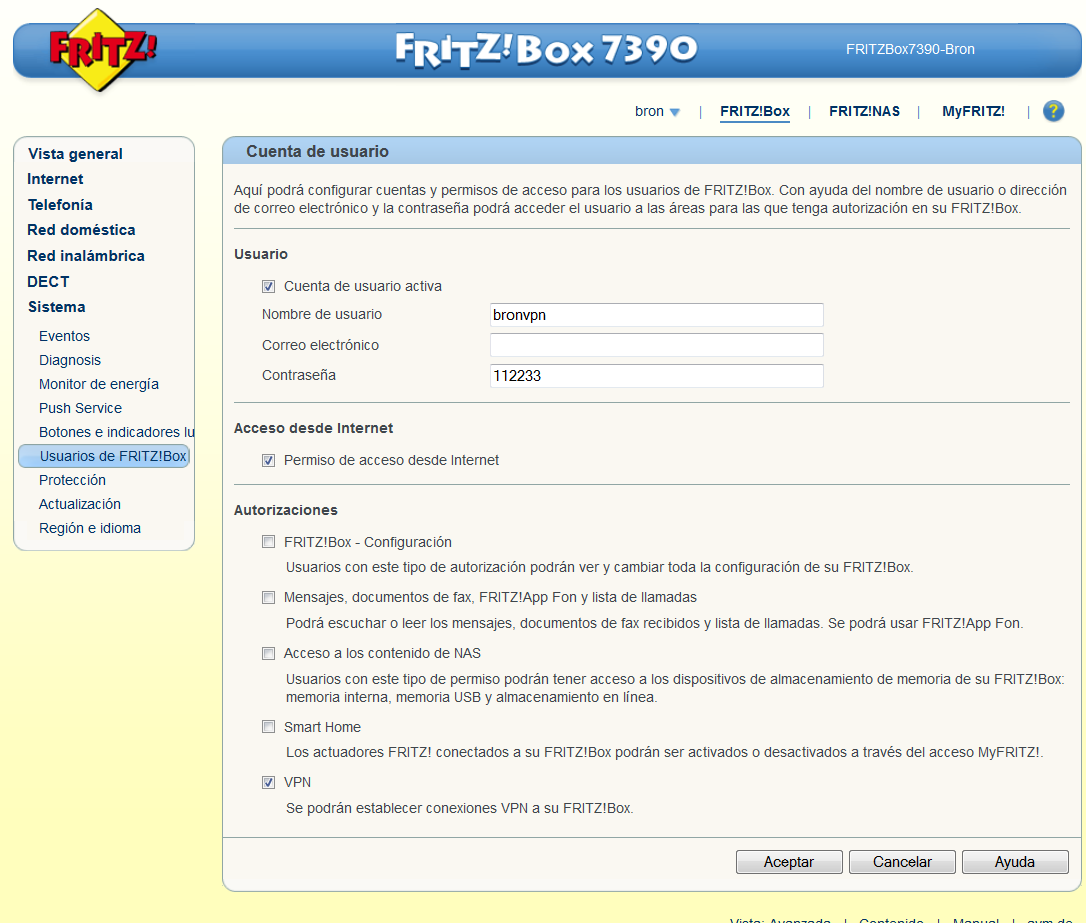Toggle Cuenta de usuario activa checkbox
This screenshot has height=923, width=1086.
pos(269,287)
